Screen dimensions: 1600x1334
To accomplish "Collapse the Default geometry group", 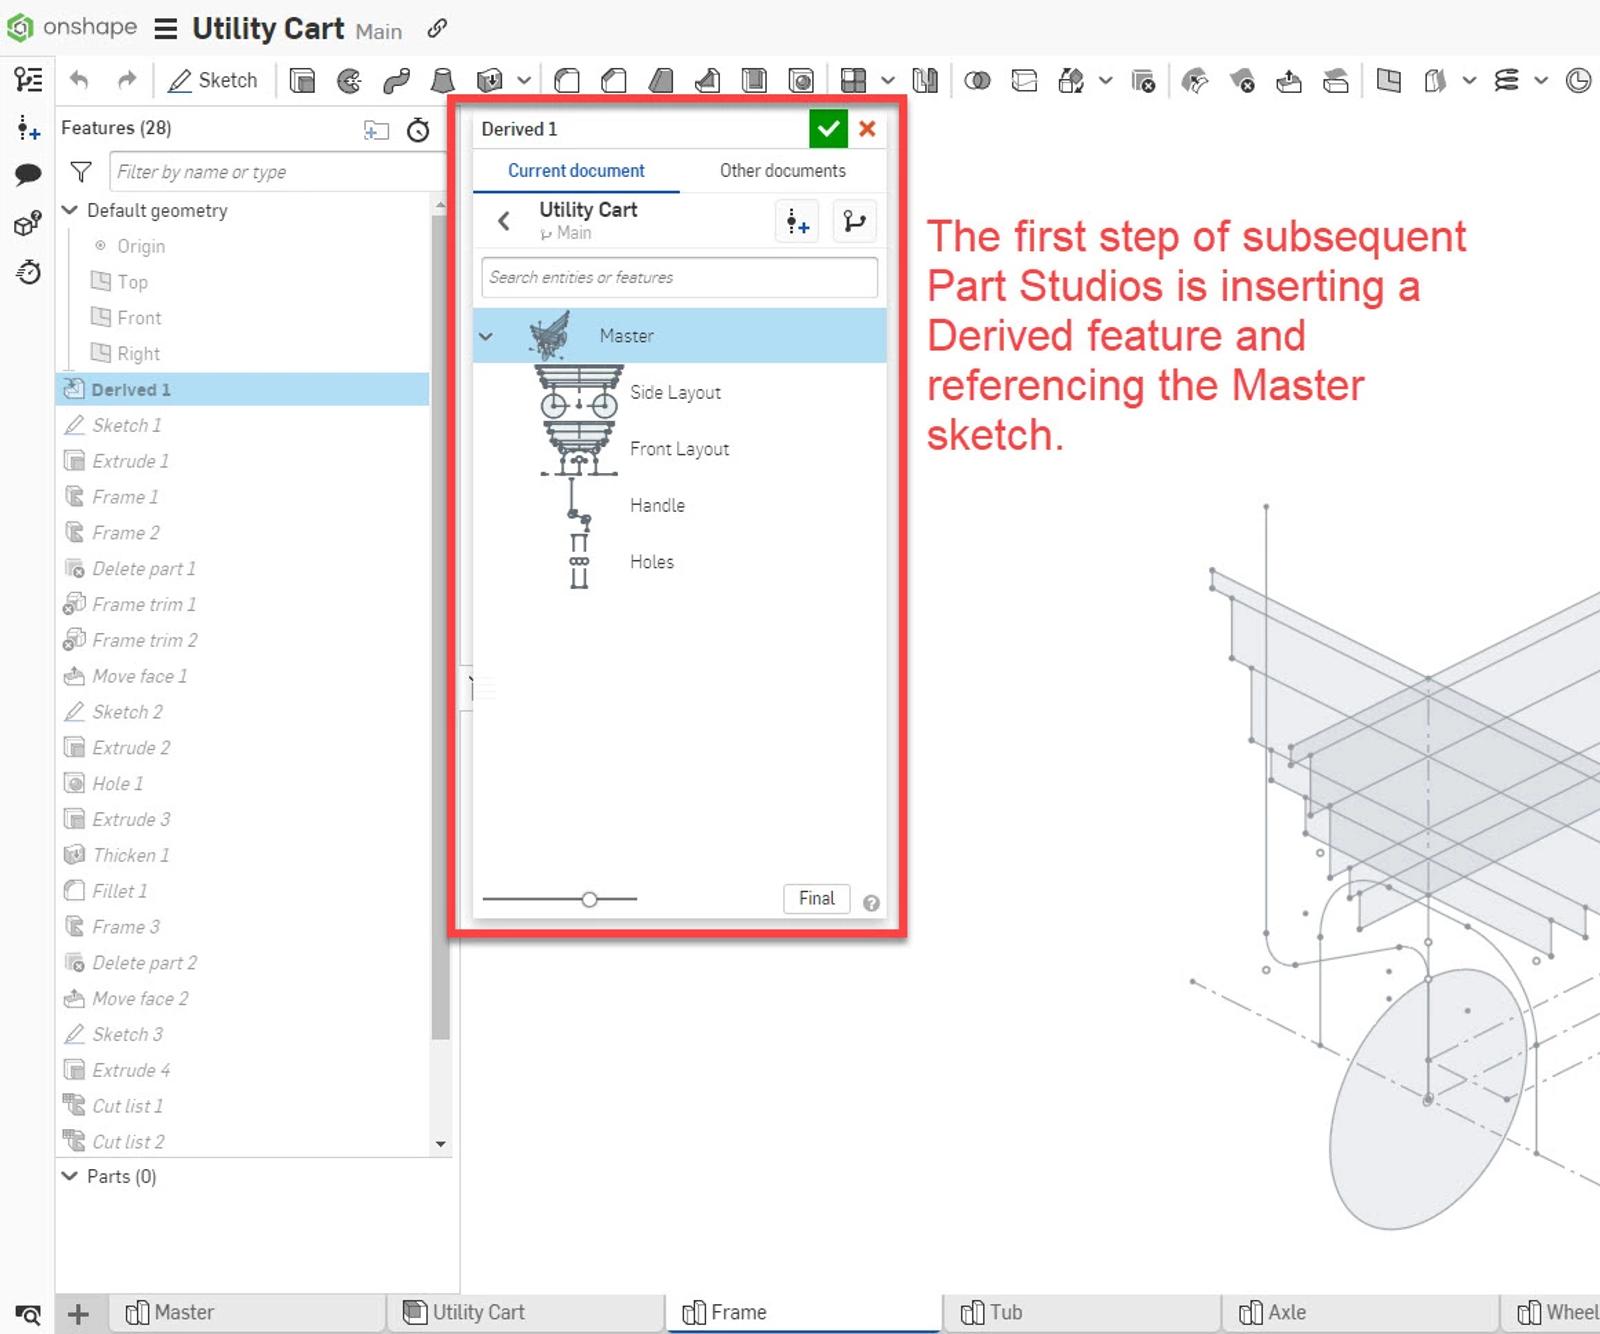I will (x=70, y=210).
